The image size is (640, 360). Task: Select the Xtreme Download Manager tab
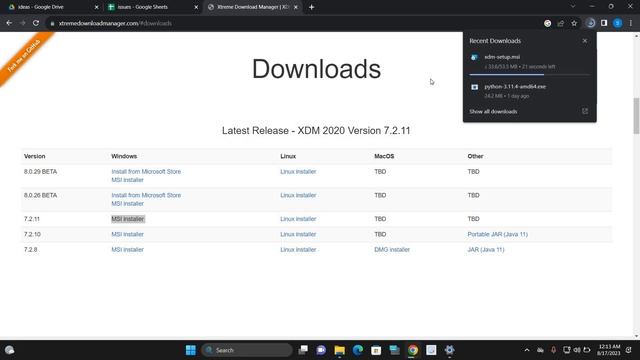coord(253,7)
